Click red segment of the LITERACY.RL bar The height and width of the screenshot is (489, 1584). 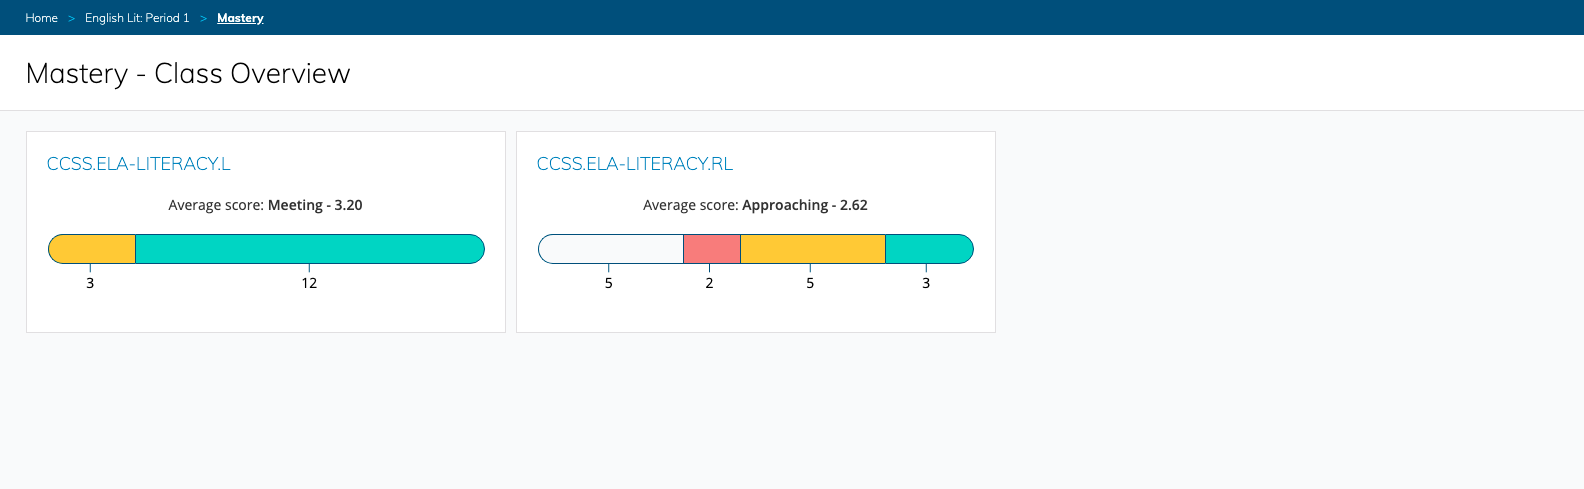click(711, 249)
